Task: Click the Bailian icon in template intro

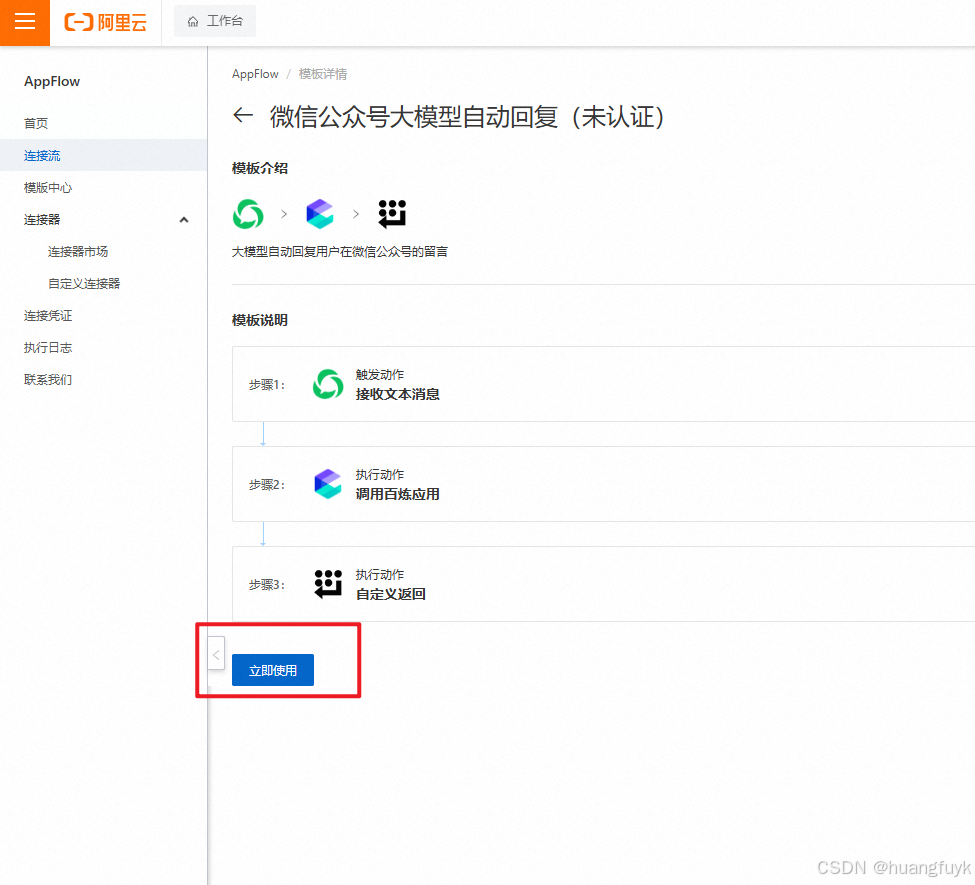Action: tap(320, 214)
